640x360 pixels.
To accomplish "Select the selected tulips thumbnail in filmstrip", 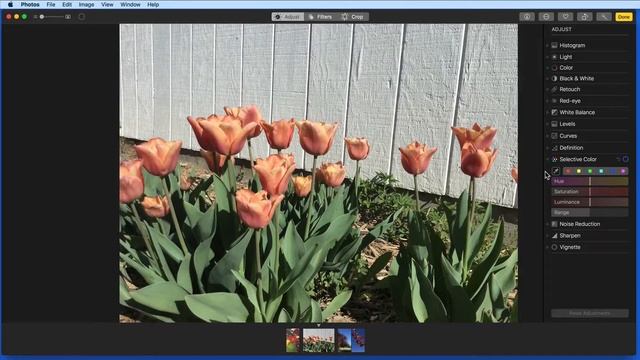I will coord(318,340).
